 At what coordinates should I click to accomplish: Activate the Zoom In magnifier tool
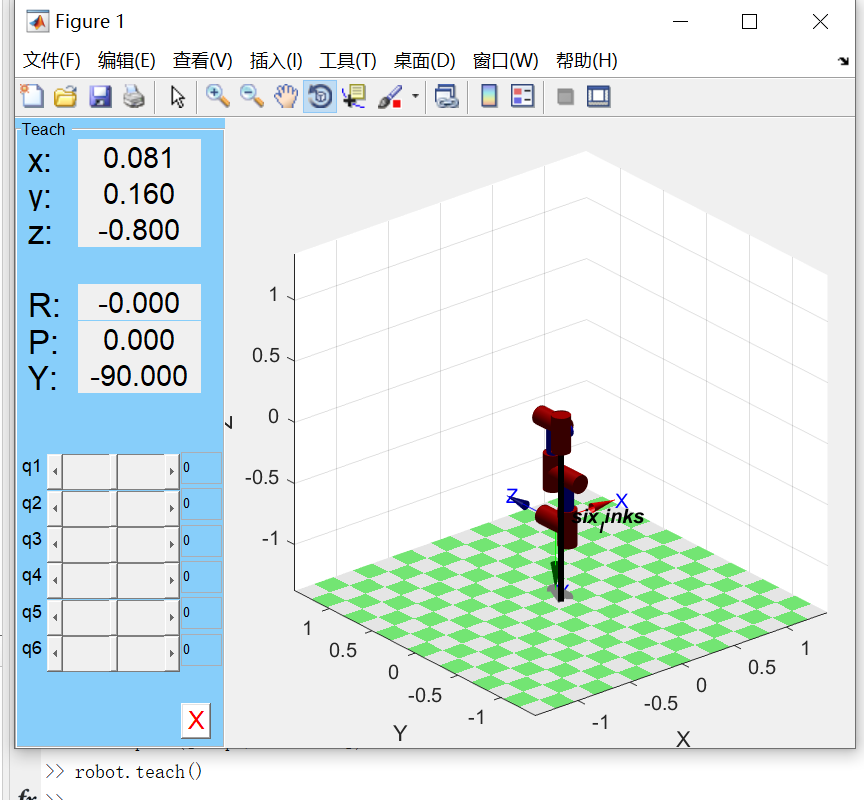[218, 96]
